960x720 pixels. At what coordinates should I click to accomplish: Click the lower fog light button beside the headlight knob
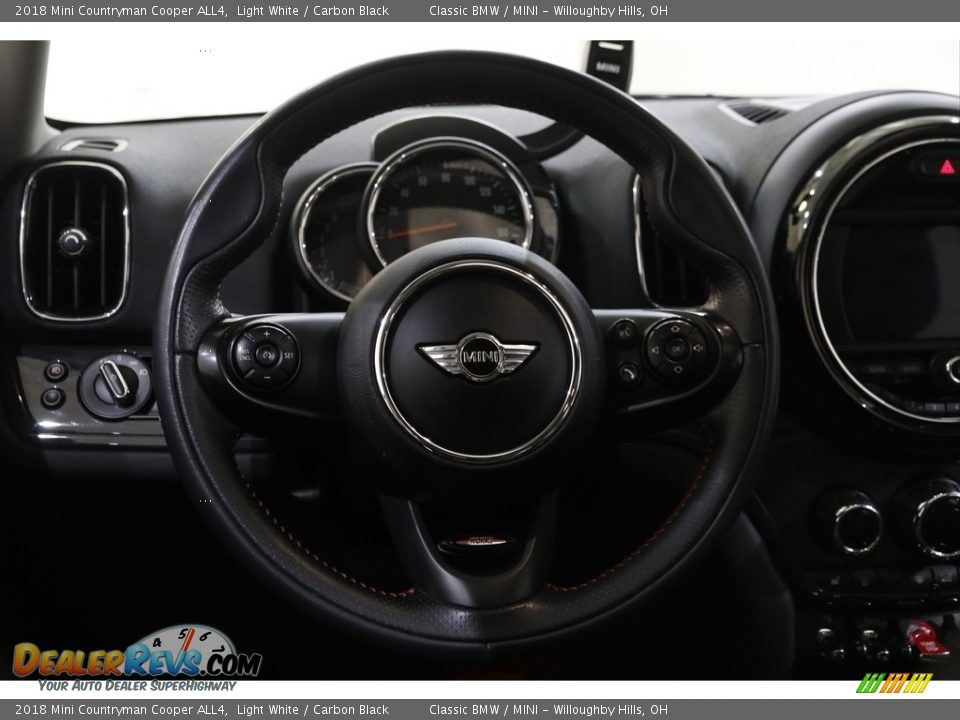(53, 398)
